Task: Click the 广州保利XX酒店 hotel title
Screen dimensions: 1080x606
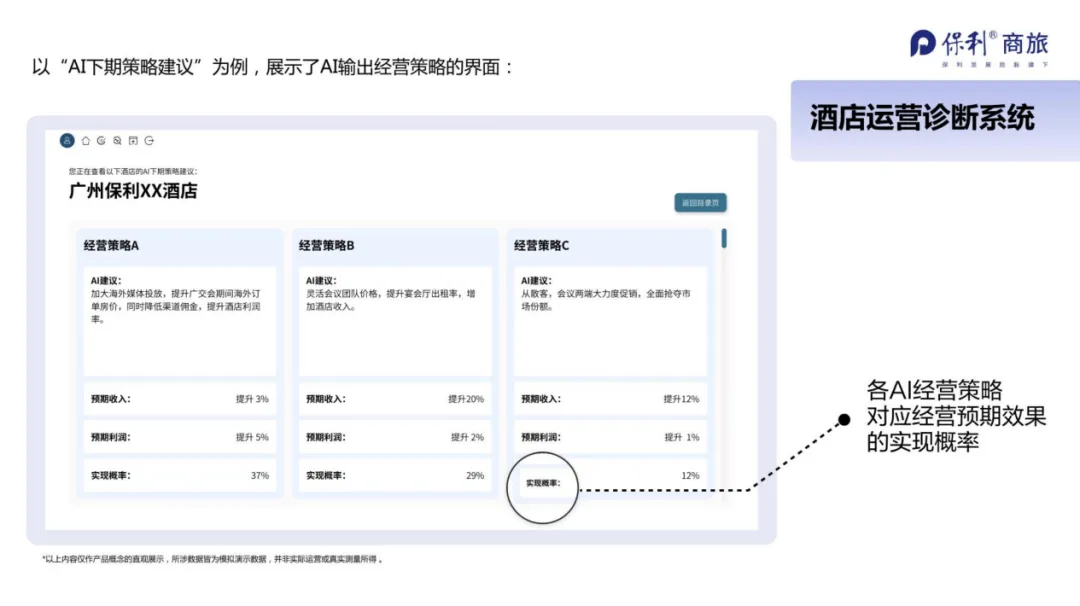Action: [x=133, y=191]
